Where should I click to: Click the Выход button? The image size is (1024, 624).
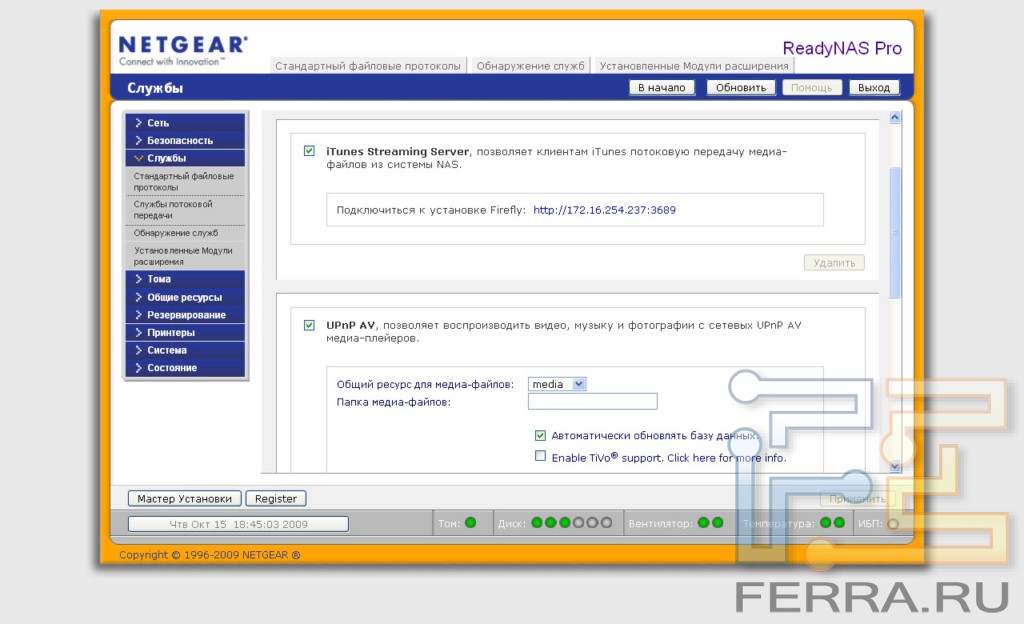pyautogui.click(x=874, y=87)
